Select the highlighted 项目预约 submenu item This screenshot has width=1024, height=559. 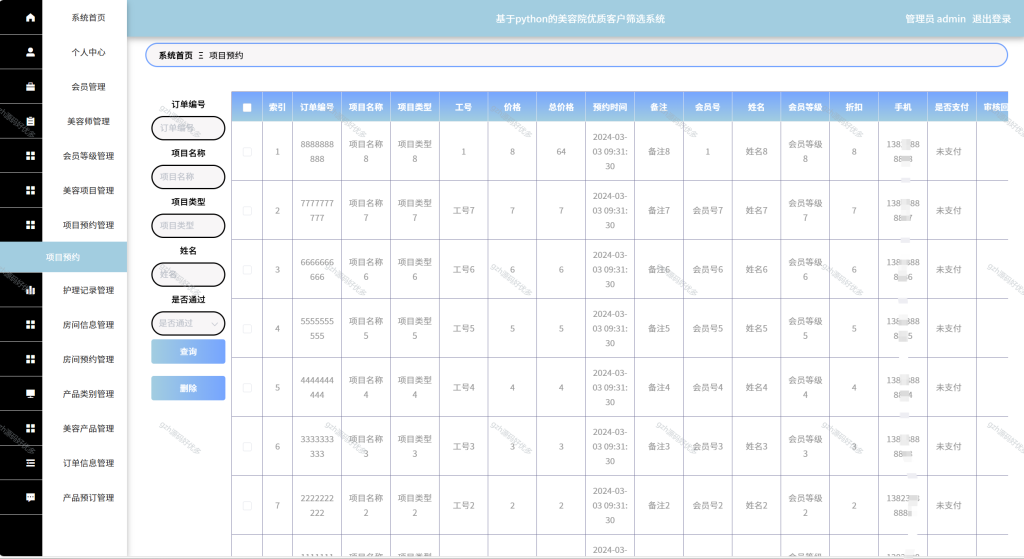coord(63,257)
